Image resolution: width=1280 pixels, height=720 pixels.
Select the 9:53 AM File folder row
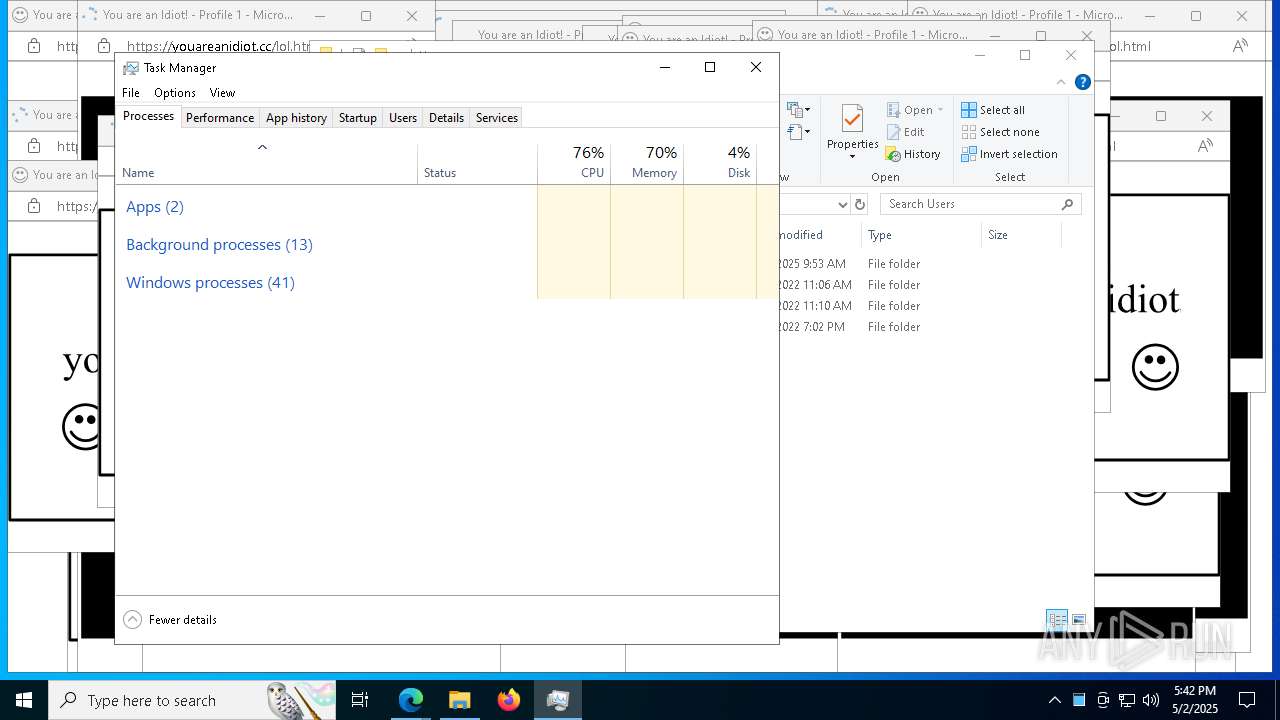[920, 264]
